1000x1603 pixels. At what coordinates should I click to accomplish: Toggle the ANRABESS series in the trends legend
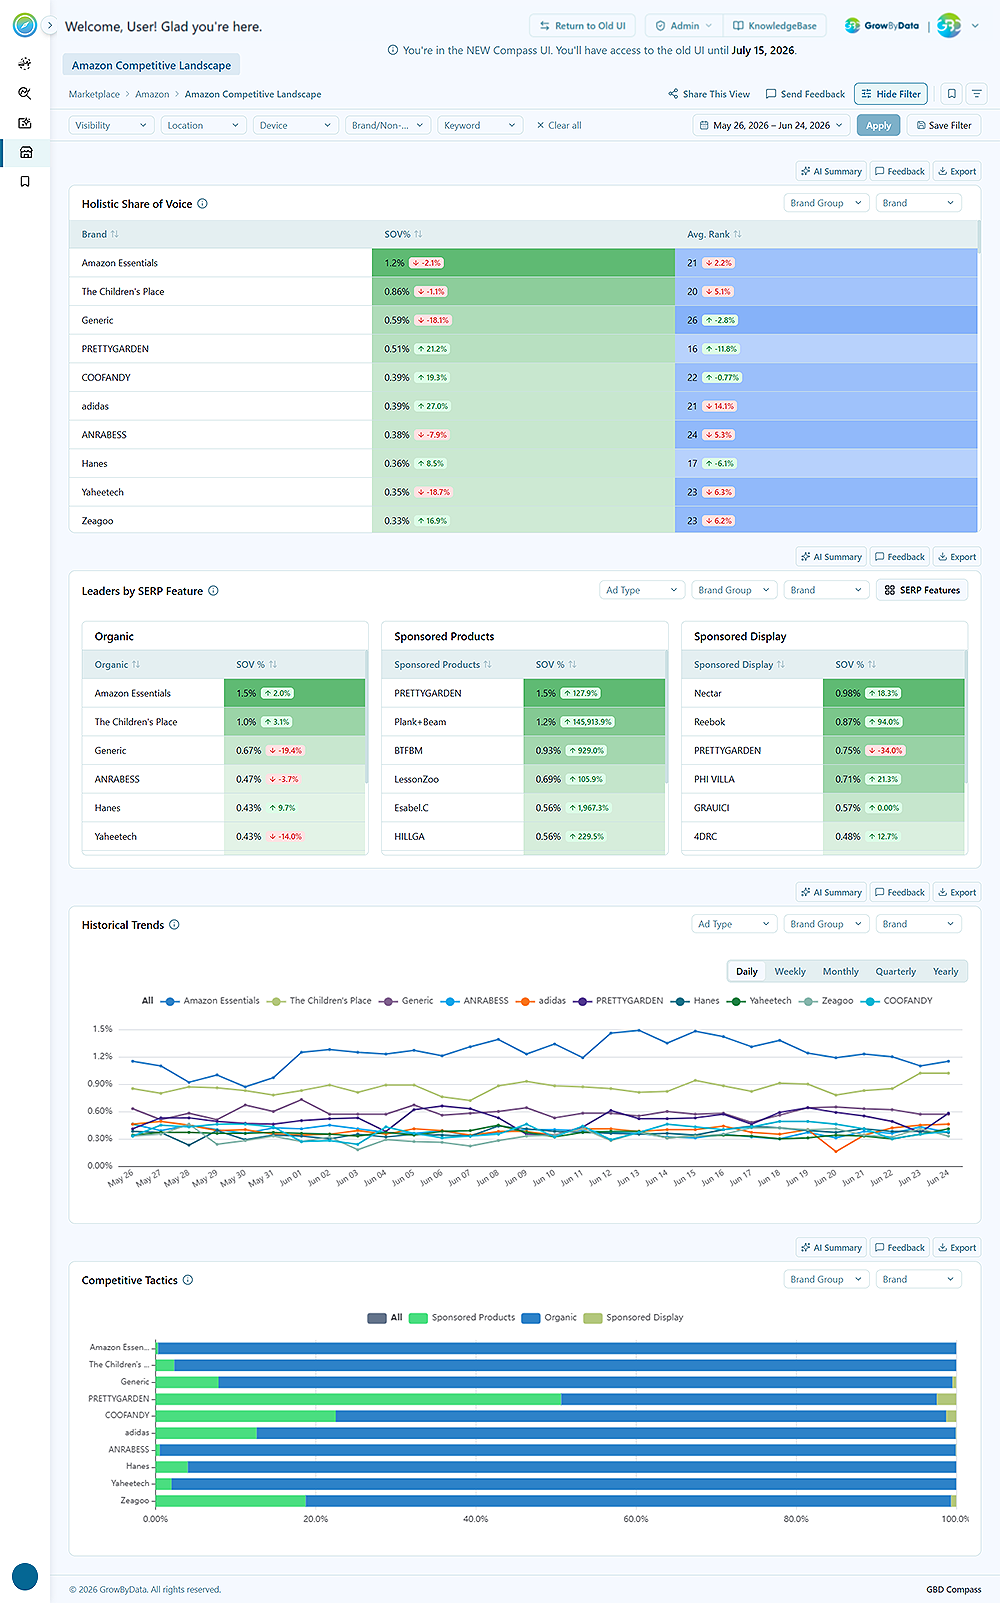click(x=475, y=1001)
